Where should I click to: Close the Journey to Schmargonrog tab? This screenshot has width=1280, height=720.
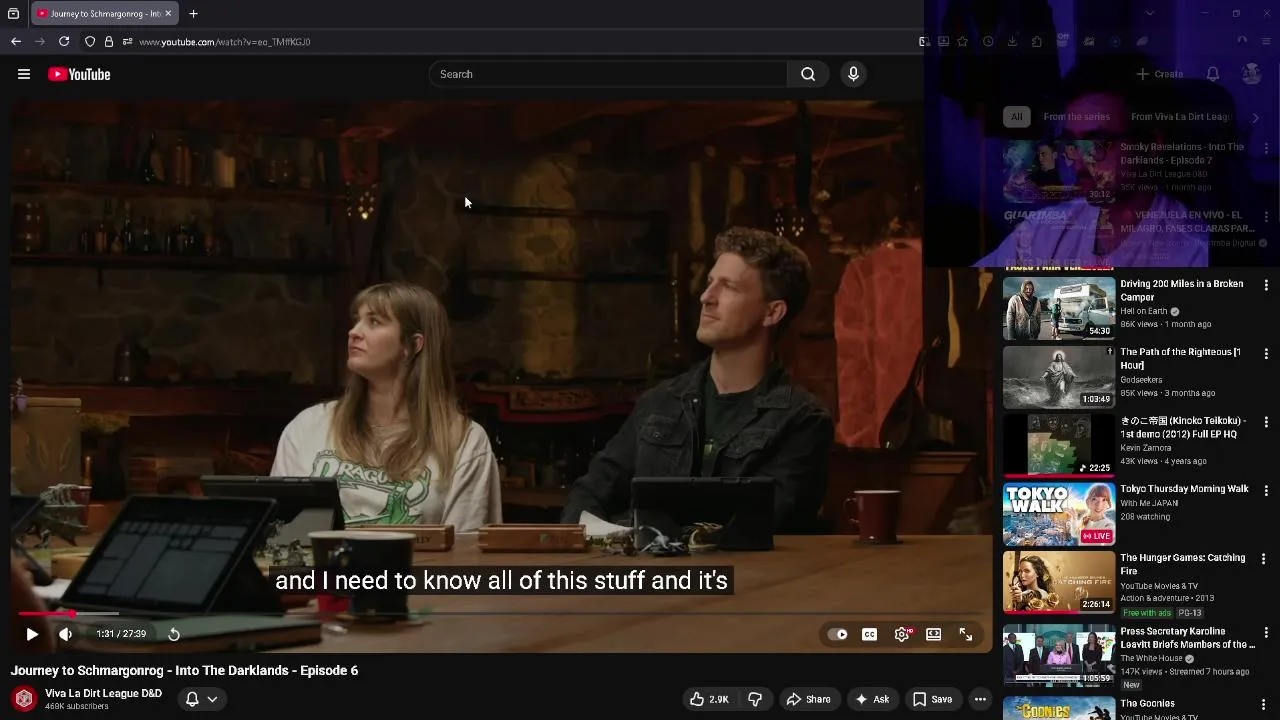168,13
